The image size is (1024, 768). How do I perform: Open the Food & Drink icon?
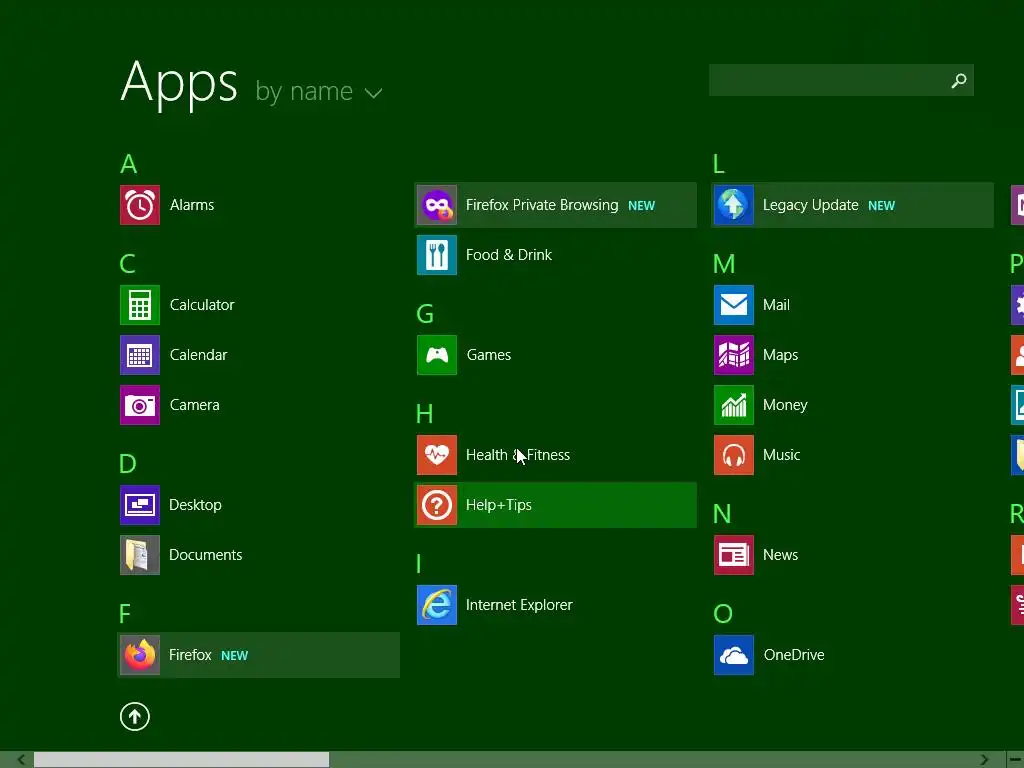point(437,255)
